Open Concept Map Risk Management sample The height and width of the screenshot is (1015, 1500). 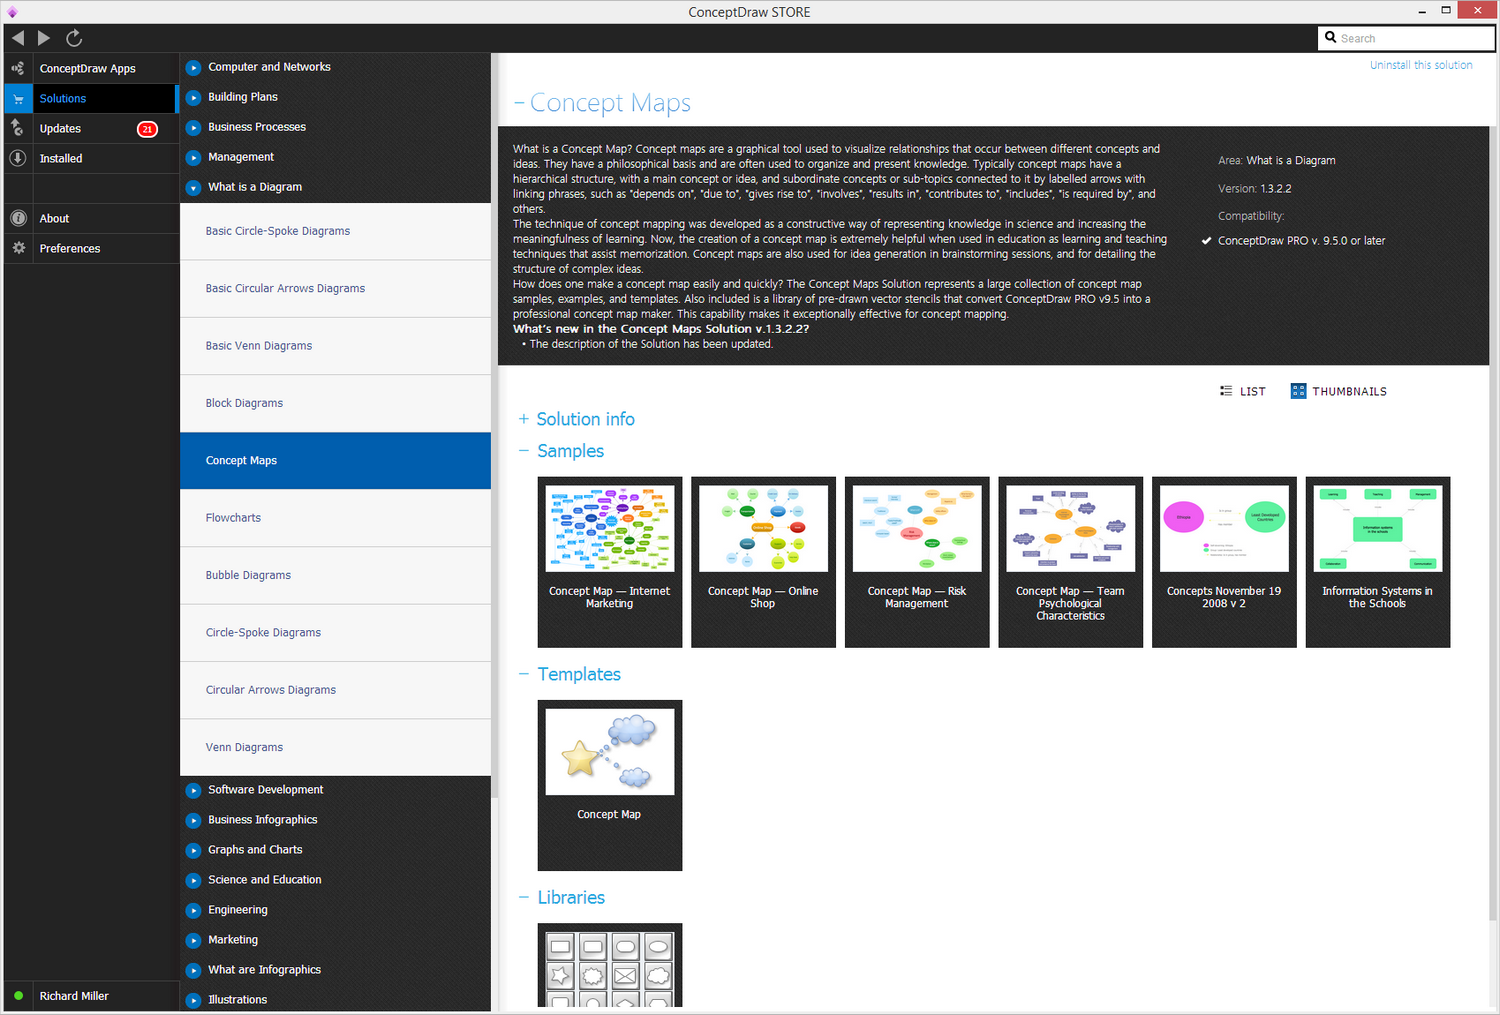coord(917,562)
